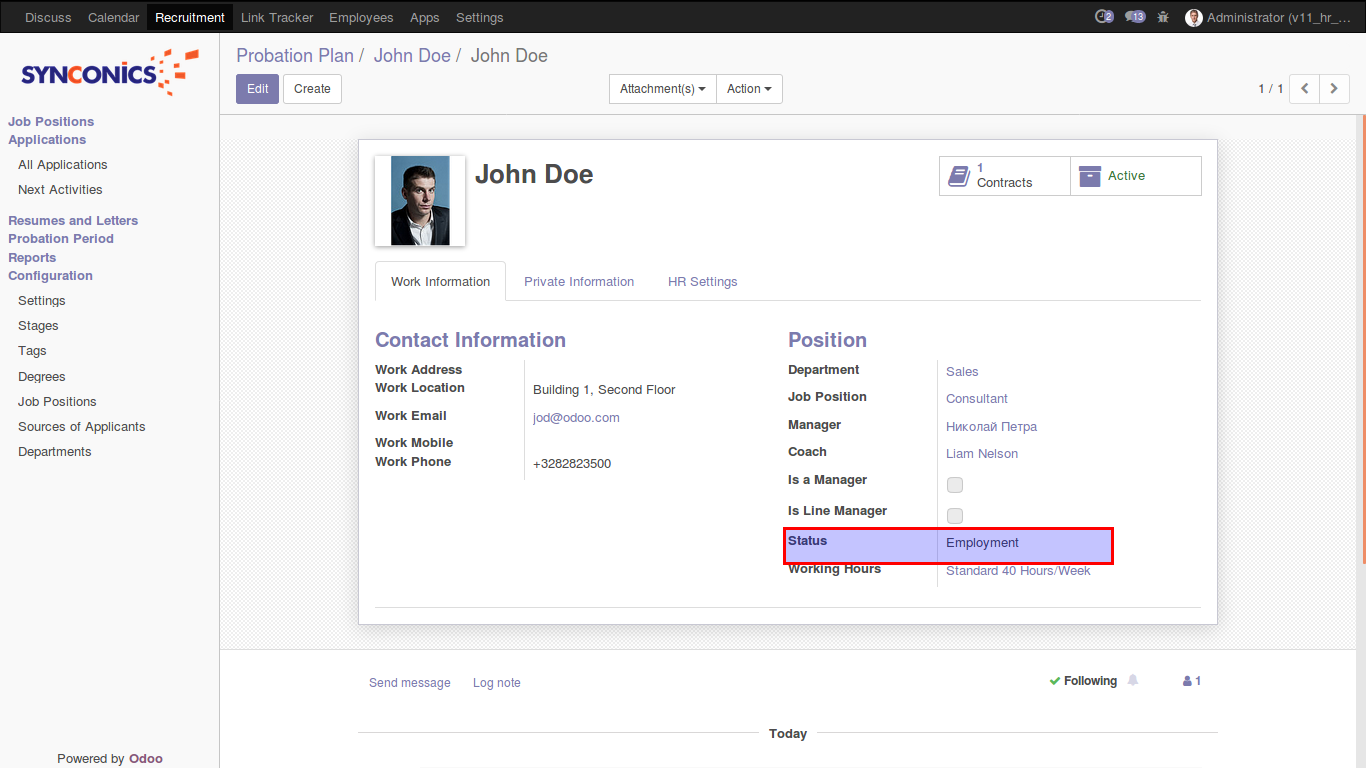Image resolution: width=1366 pixels, height=768 pixels.
Task: Expand the Attachment(s) dropdown
Action: [662, 89]
